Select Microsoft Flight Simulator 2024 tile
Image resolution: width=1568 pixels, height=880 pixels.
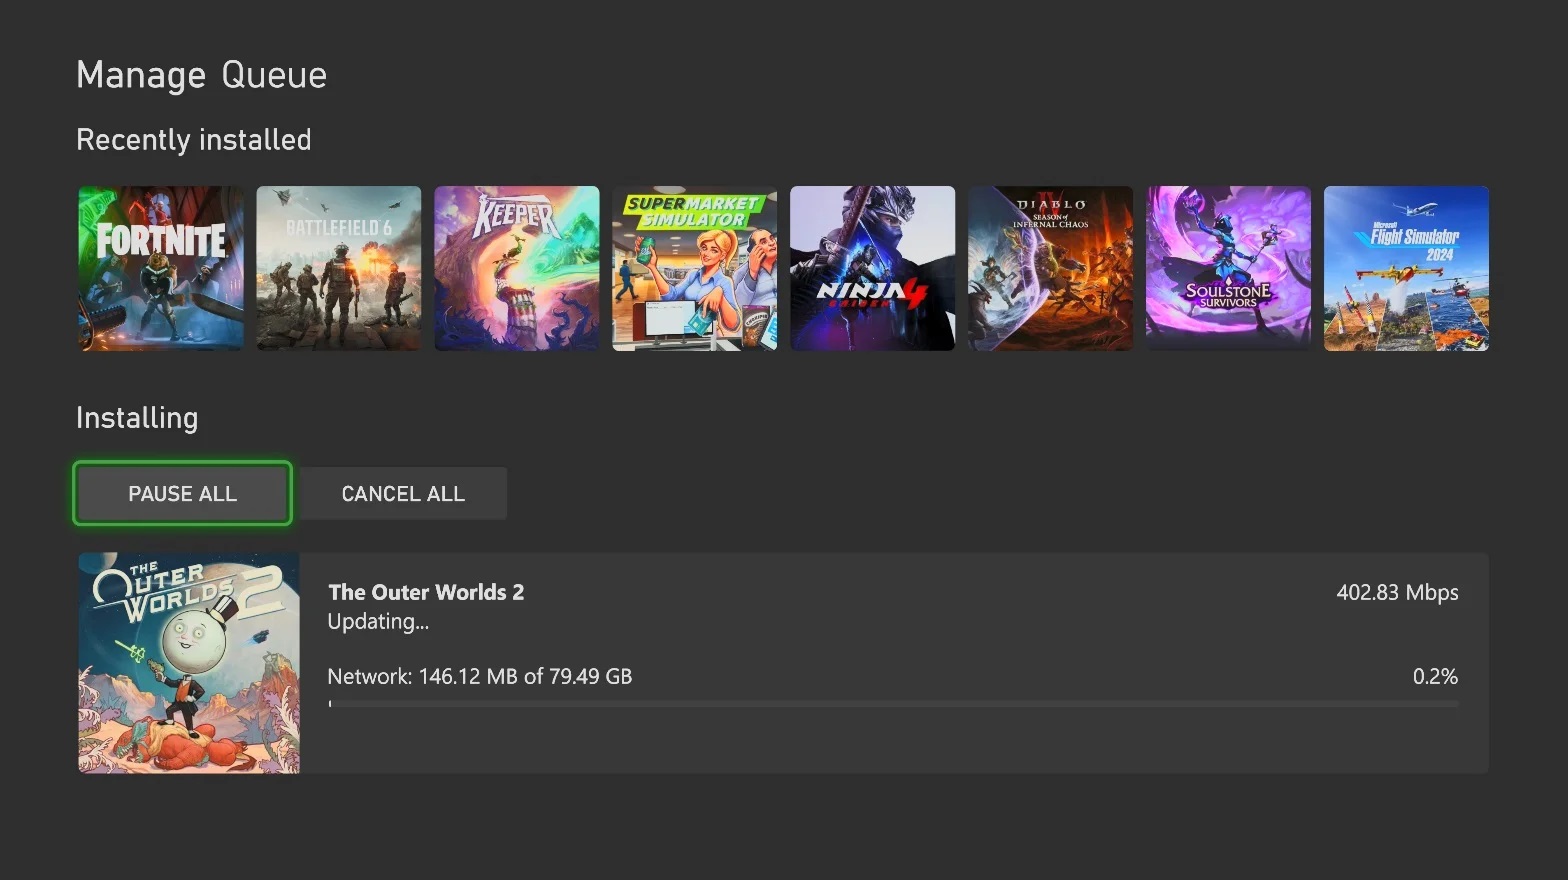coord(1407,268)
